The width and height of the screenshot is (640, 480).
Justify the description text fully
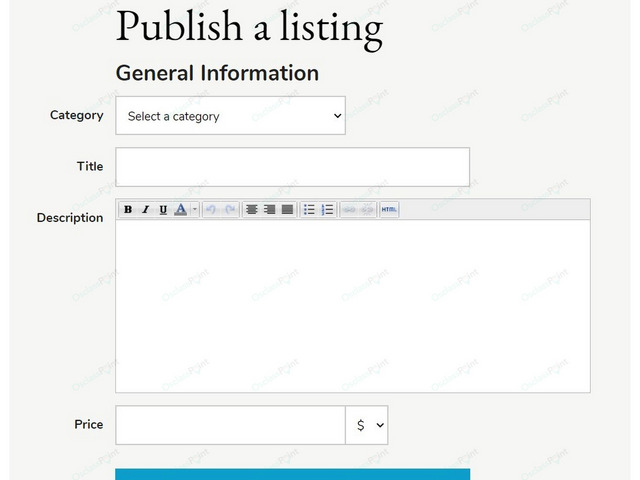coord(287,210)
